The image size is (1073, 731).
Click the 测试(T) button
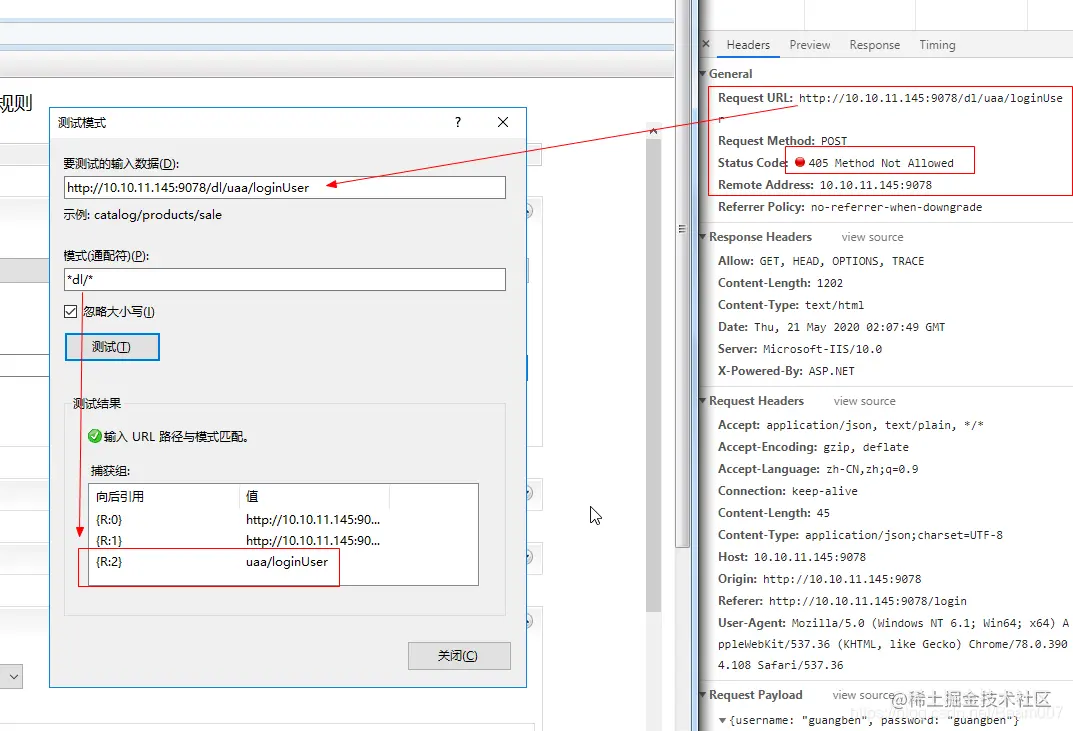click(x=112, y=347)
